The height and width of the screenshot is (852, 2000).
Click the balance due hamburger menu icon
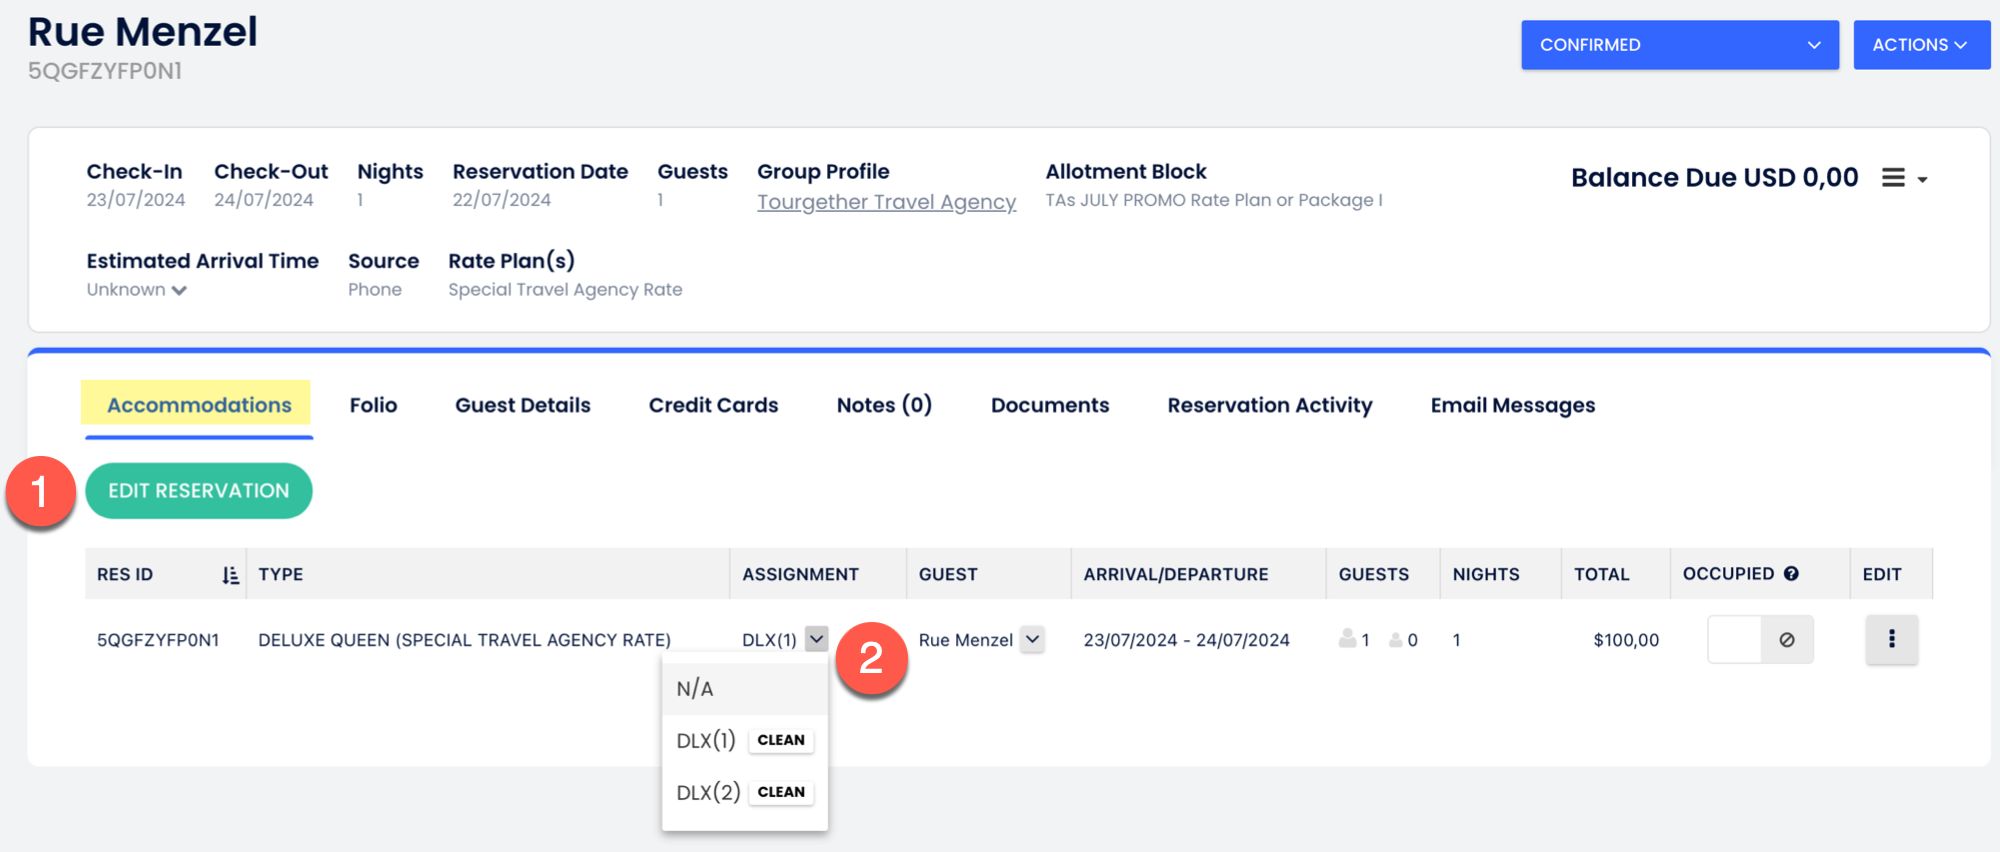pos(1893,178)
